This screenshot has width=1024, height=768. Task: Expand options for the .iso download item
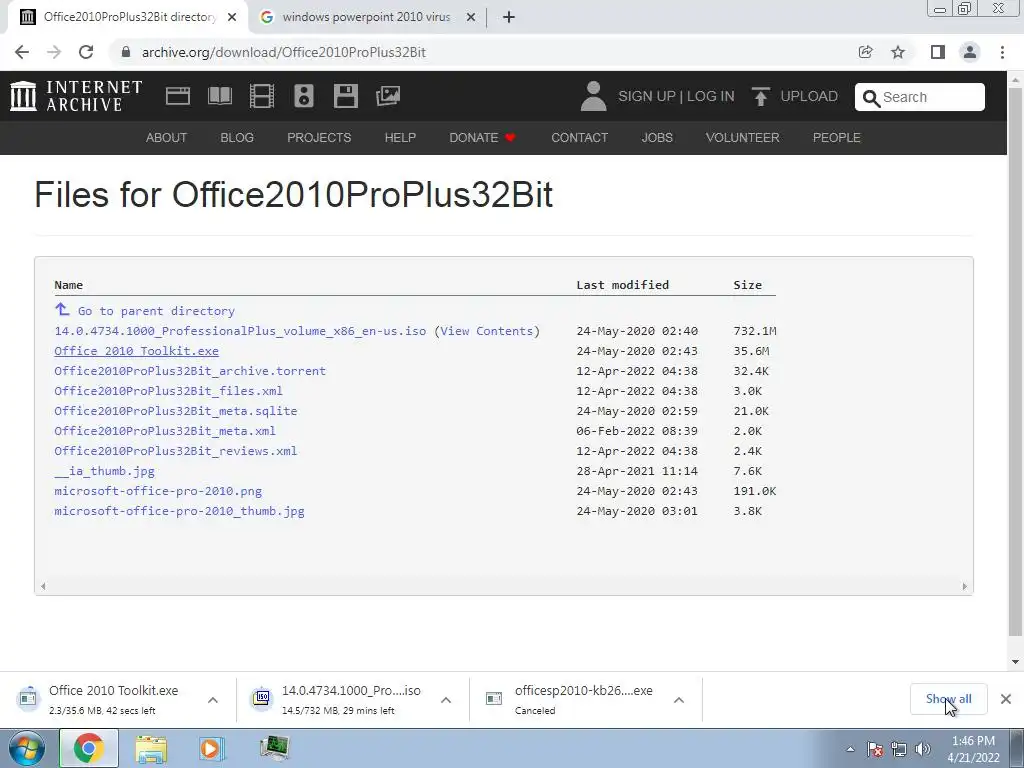point(446,700)
